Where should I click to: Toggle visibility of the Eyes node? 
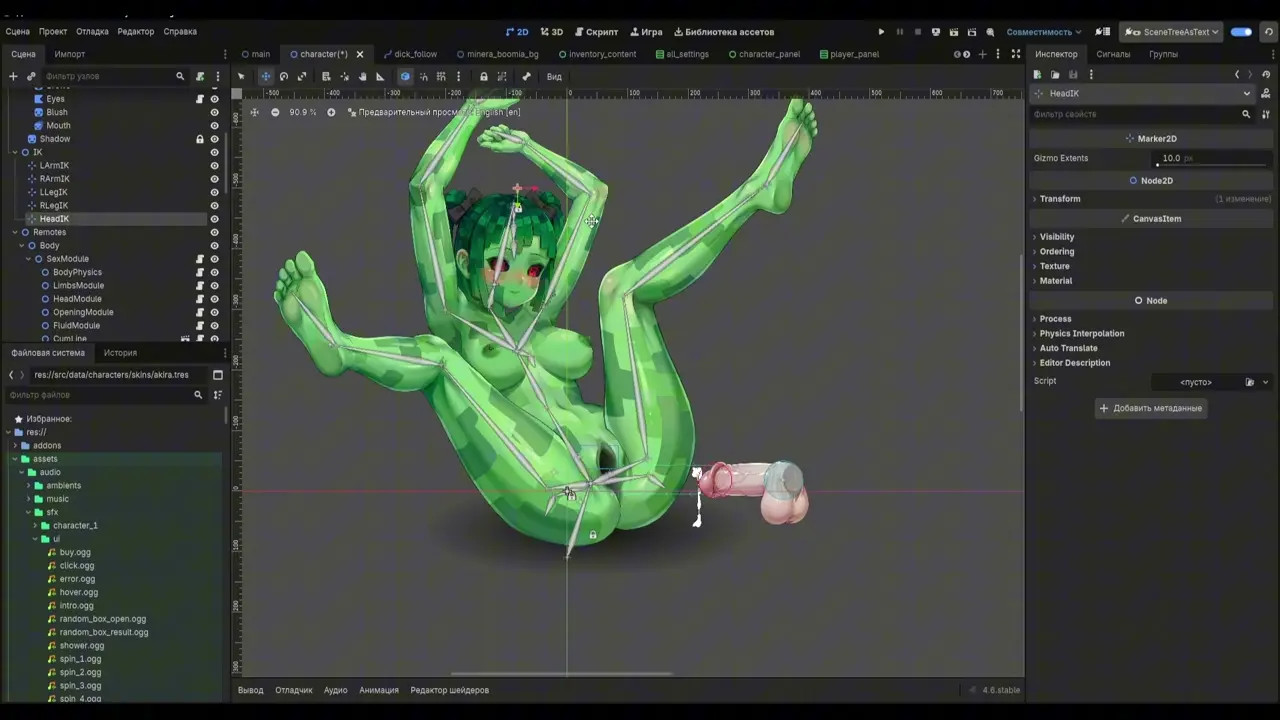(x=215, y=99)
